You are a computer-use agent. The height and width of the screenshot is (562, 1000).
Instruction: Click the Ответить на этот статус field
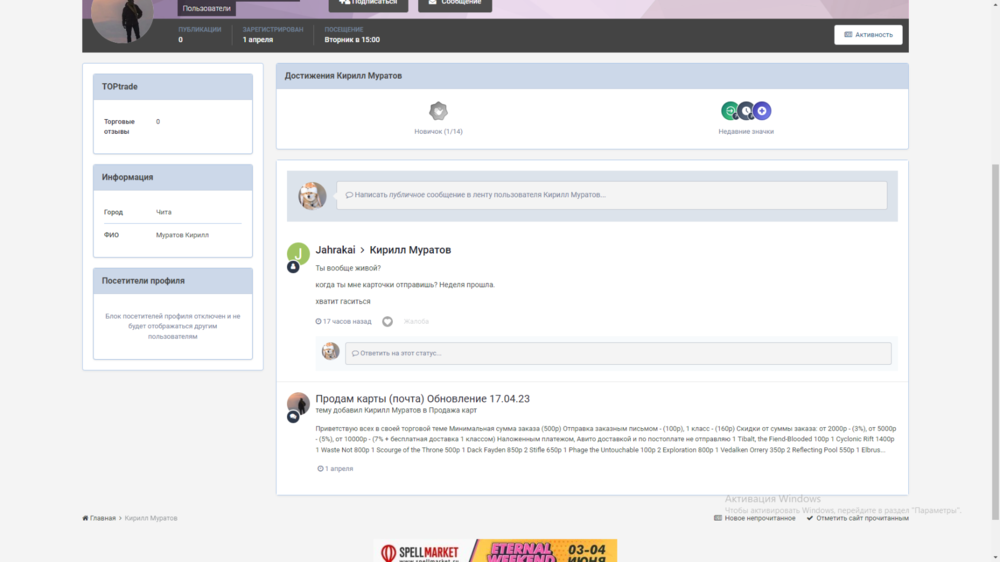pyautogui.click(x=618, y=353)
